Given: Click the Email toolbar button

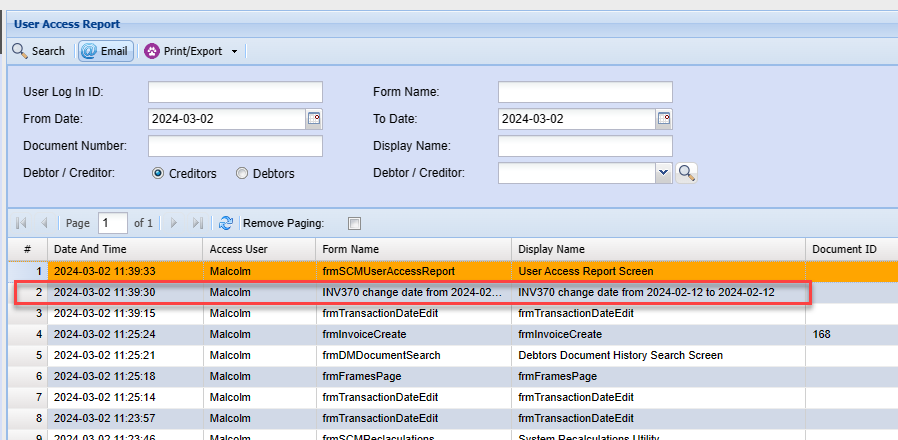Looking at the screenshot, I should [x=106, y=51].
